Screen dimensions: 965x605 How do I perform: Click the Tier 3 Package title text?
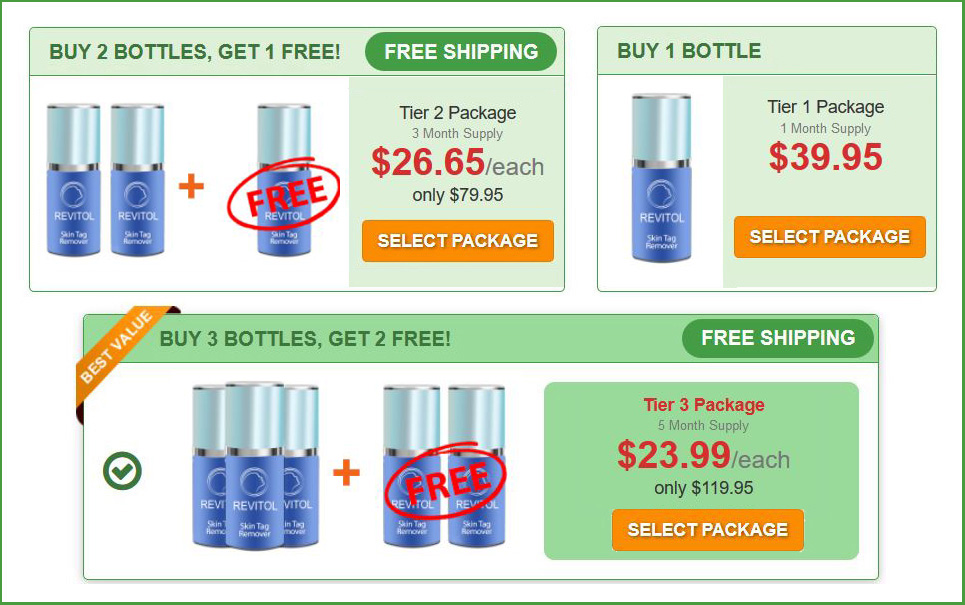click(703, 405)
